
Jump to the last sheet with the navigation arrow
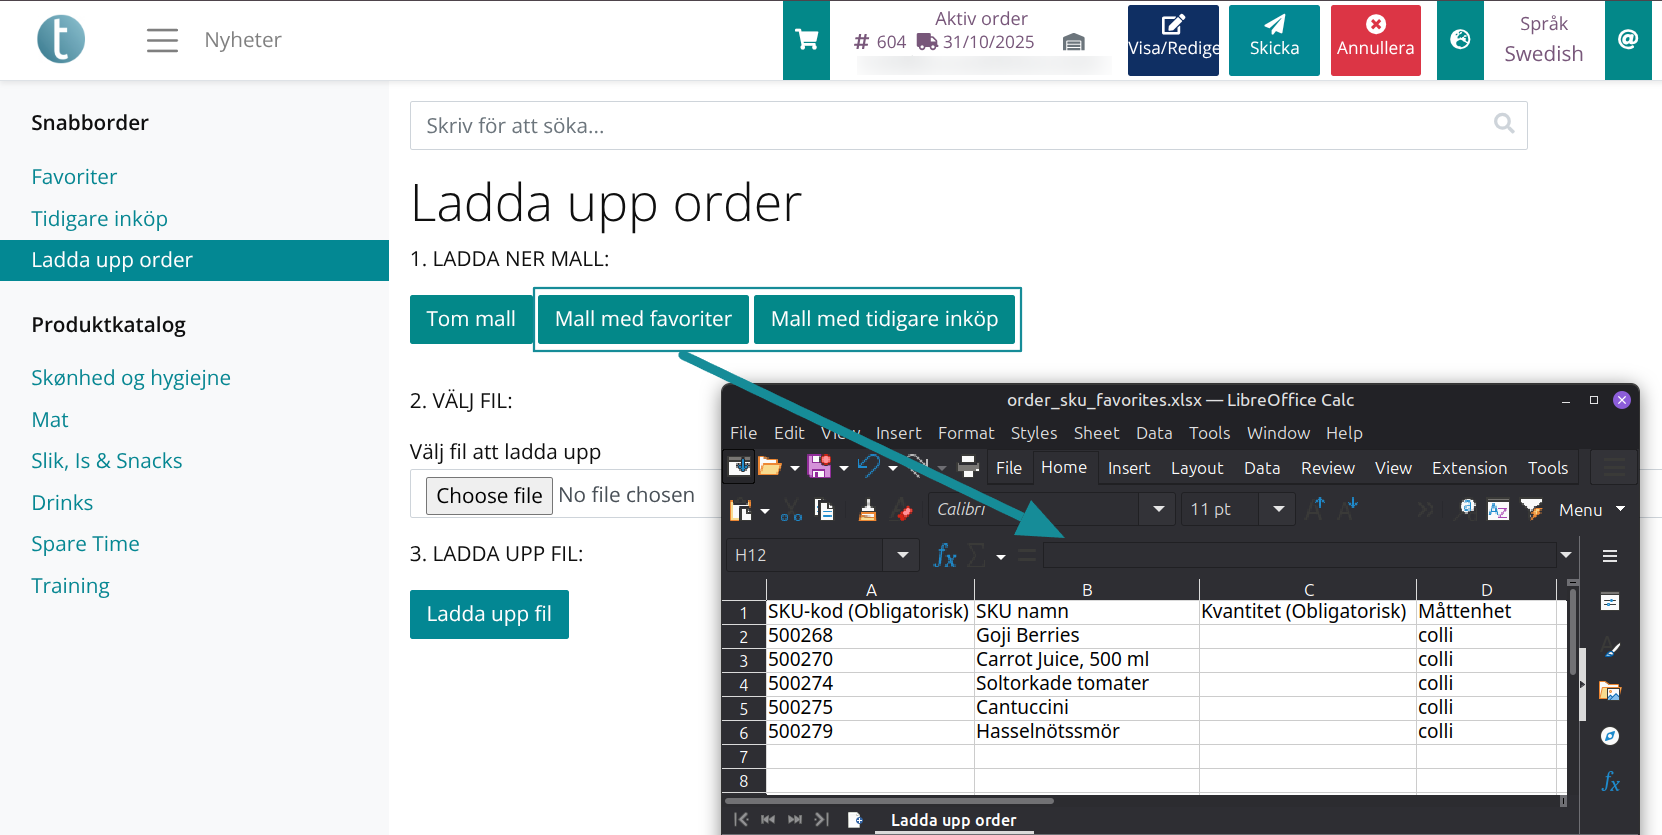point(822,820)
